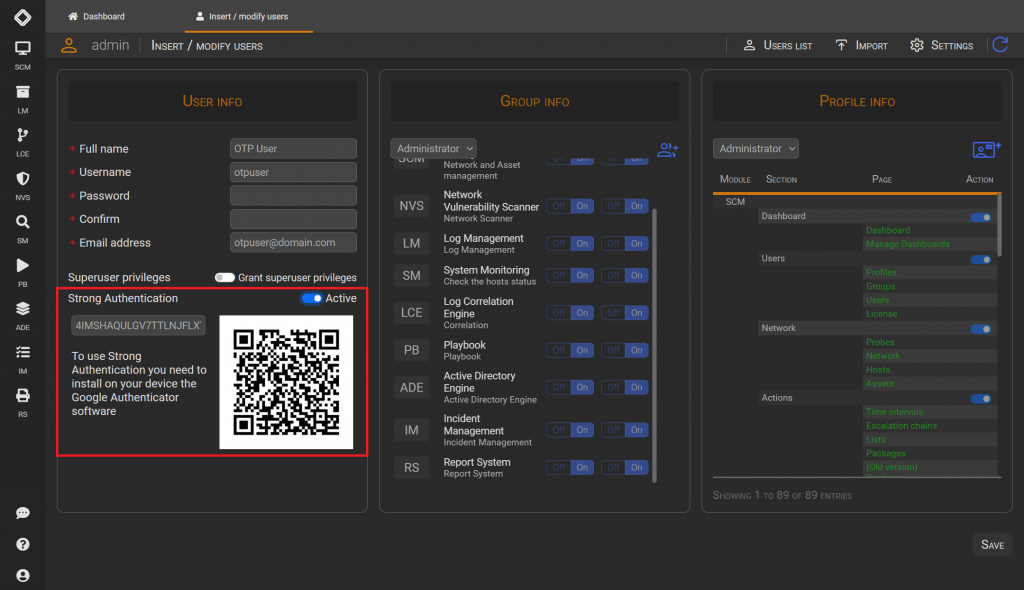Click the LCE module badge in Group info
Image resolution: width=1024 pixels, height=590 pixels.
pyautogui.click(x=411, y=313)
